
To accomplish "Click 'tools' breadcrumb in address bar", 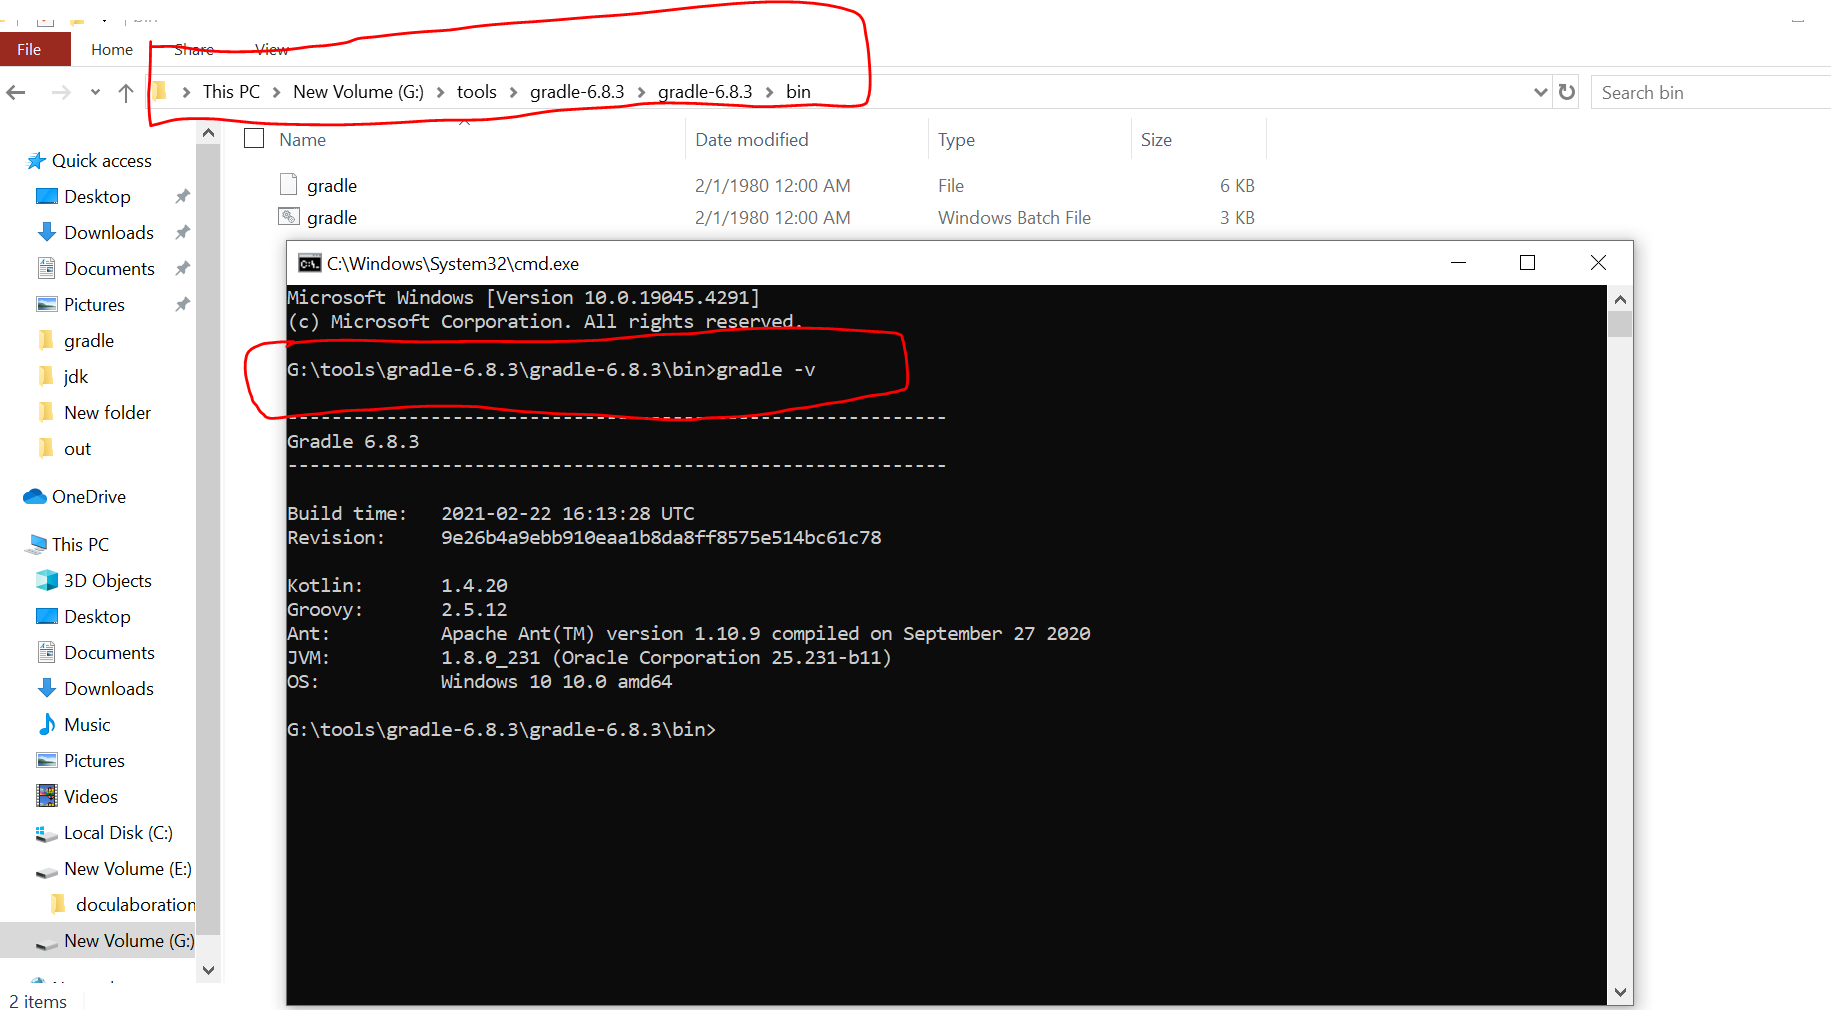I will (476, 92).
